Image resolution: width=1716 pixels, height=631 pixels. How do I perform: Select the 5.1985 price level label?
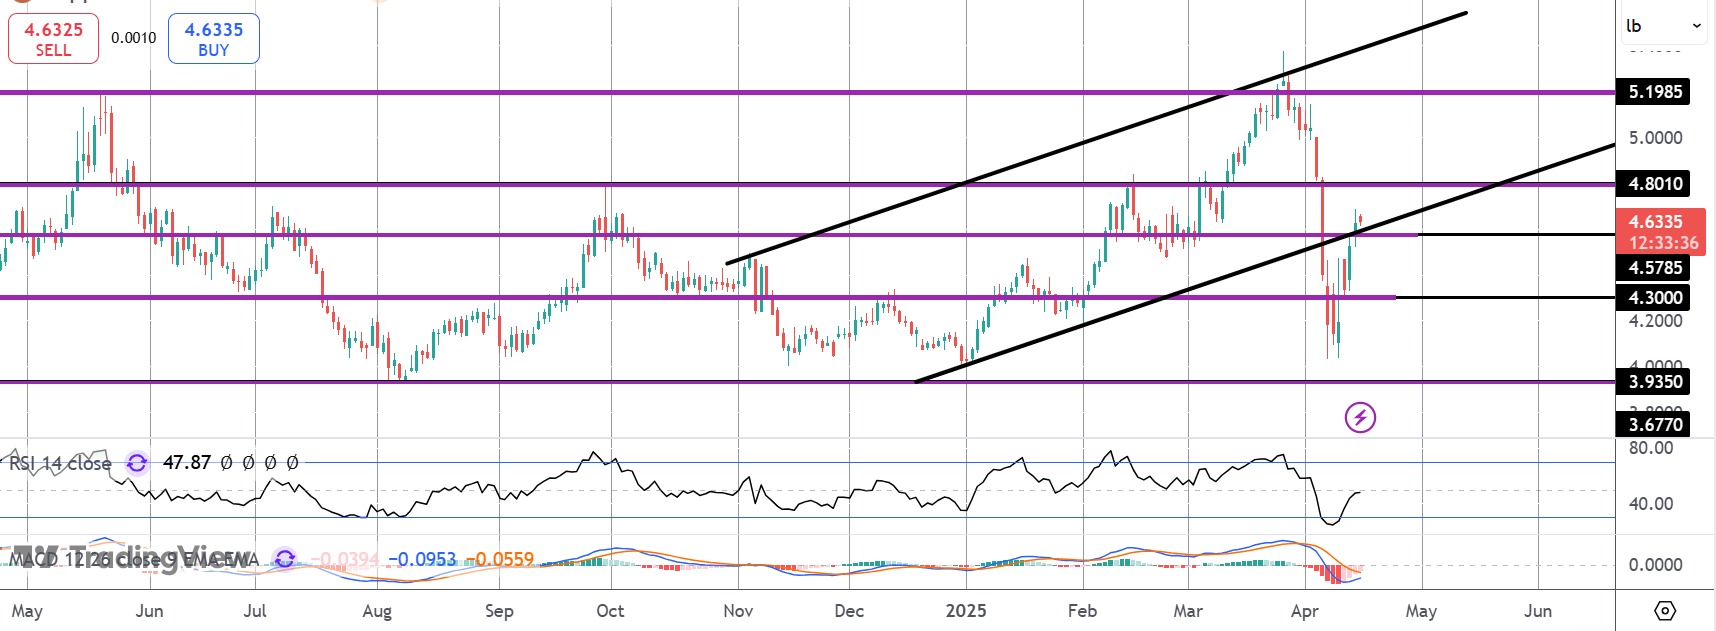tap(1655, 92)
